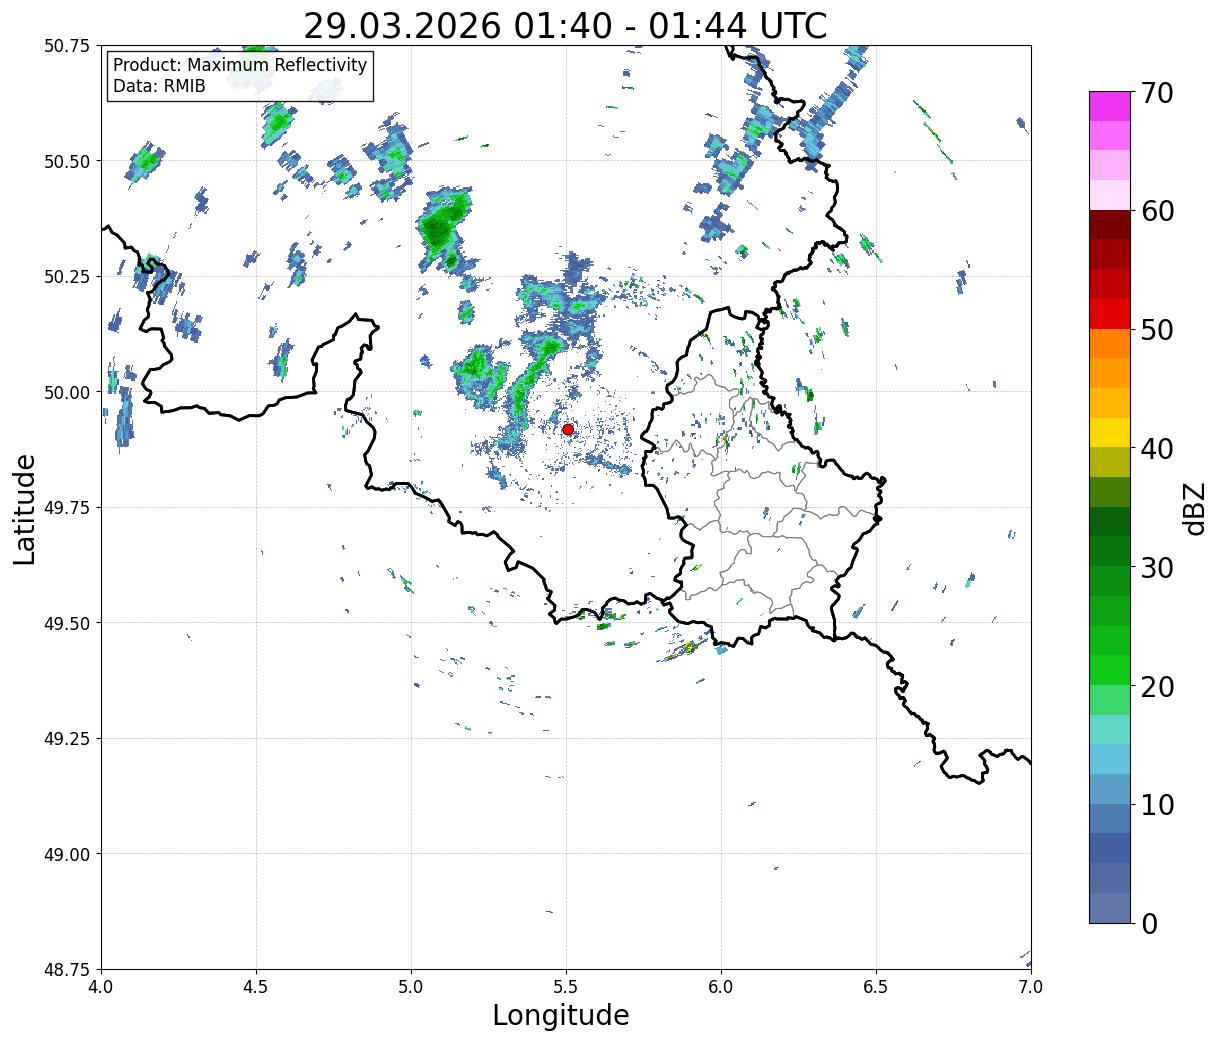Click the yellow 40 dBZ color band

(x=1110, y=433)
